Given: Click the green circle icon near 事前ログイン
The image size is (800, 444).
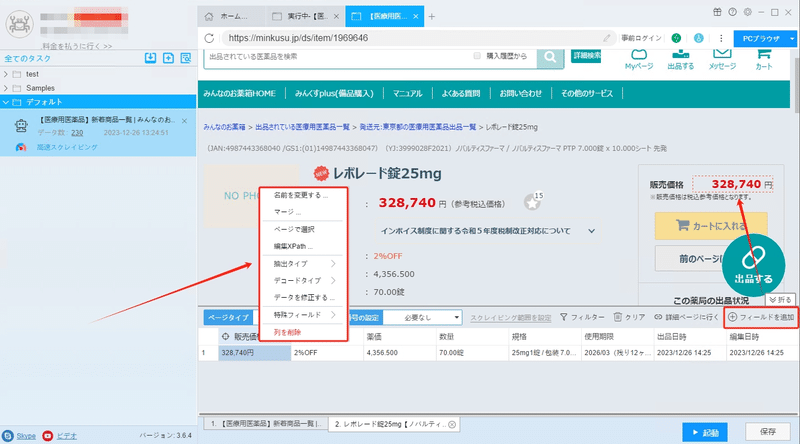Looking at the screenshot, I should click(x=676, y=38).
